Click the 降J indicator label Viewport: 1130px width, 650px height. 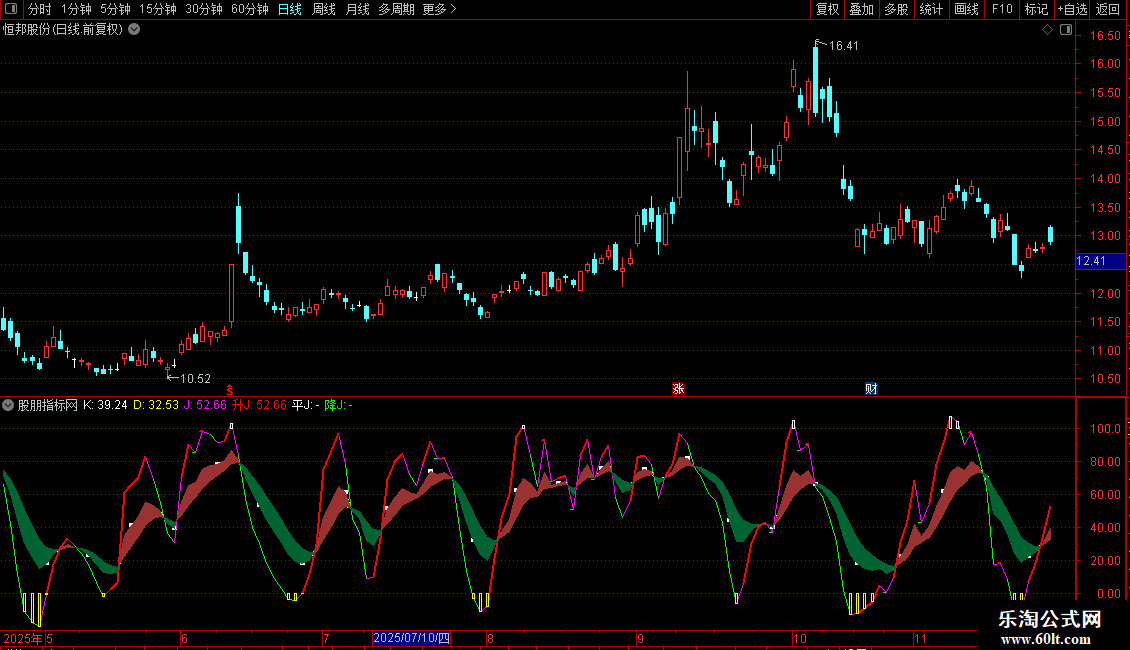339,405
